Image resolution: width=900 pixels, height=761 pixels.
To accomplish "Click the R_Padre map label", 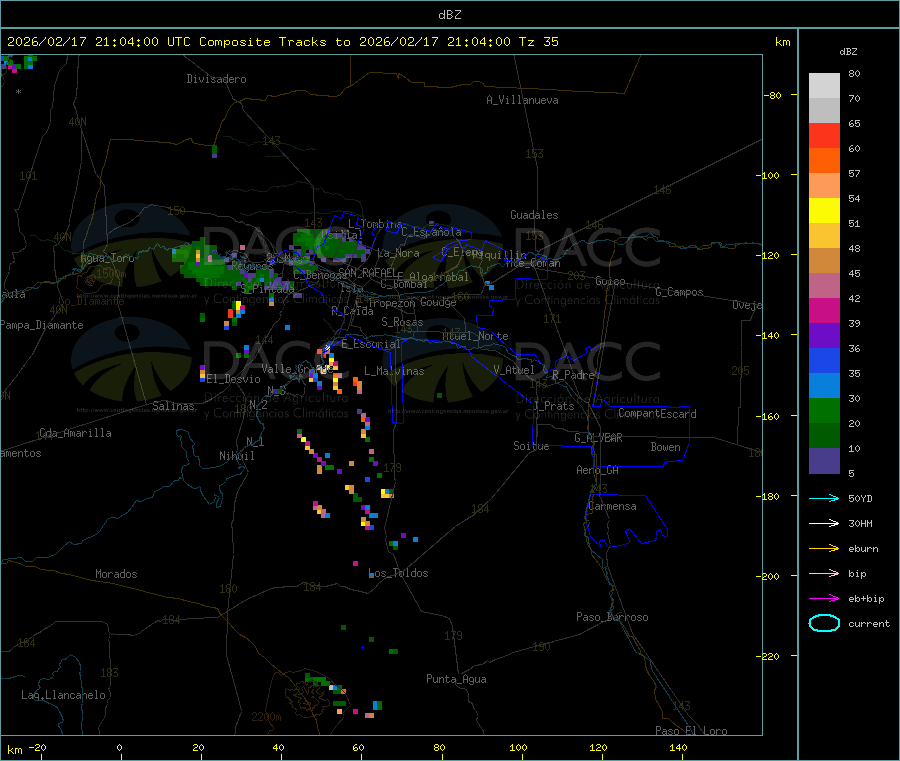I will click(x=573, y=375).
